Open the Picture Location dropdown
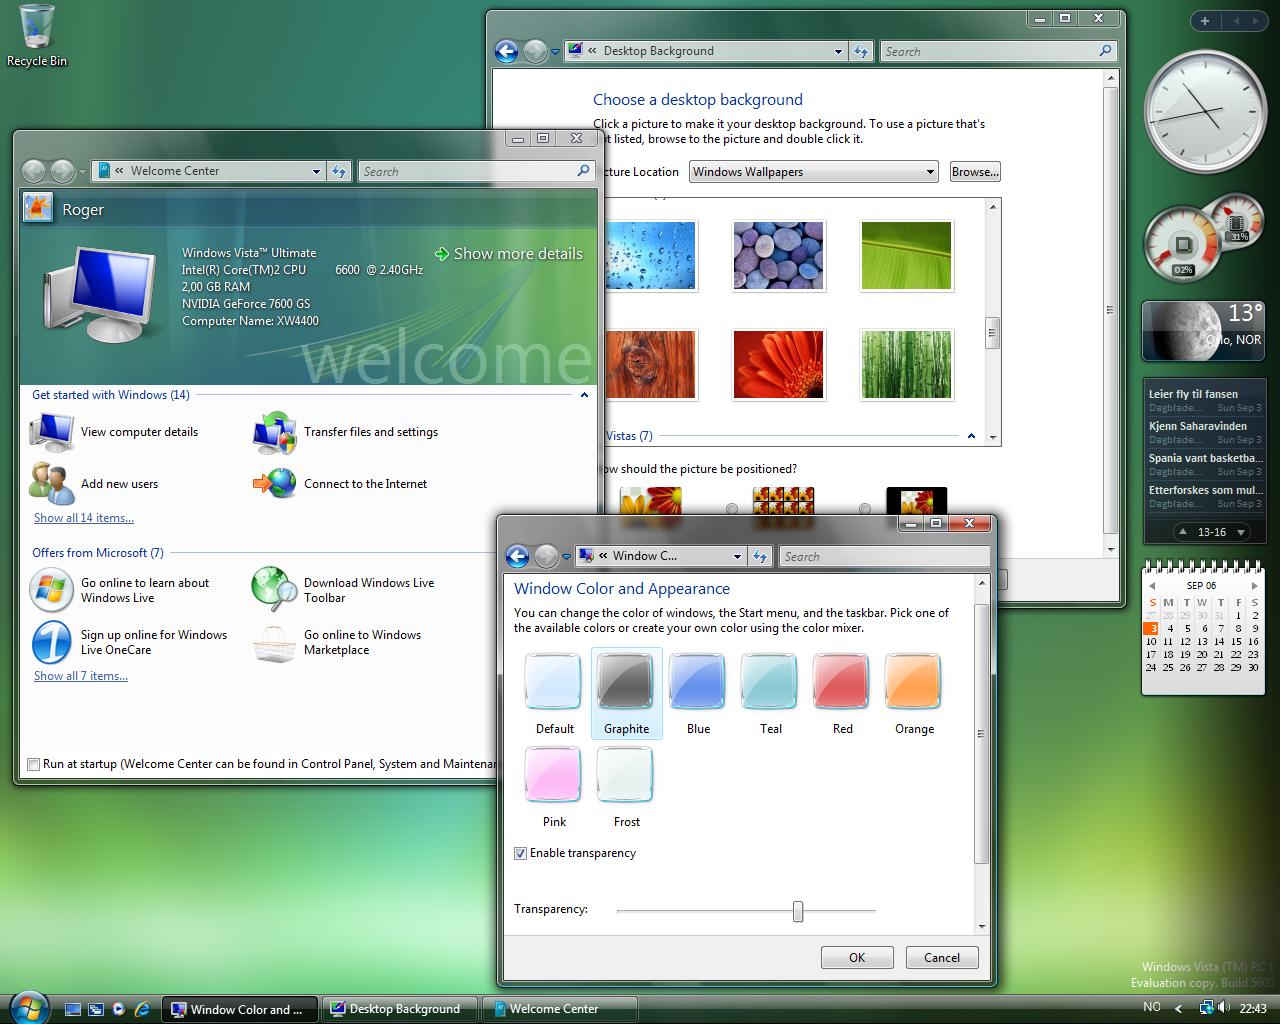 pos(813,172)
